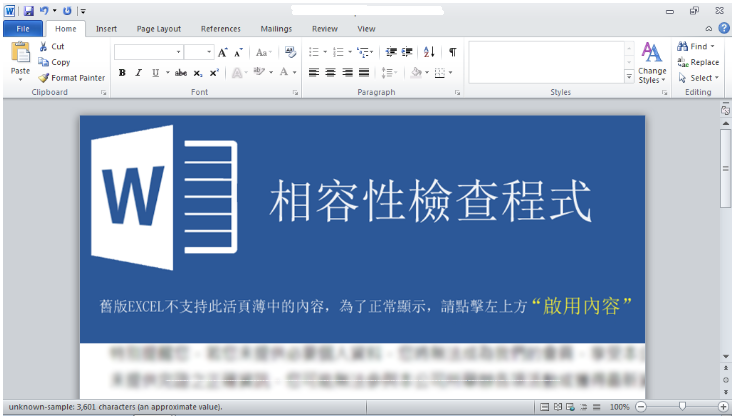The image size is (735, 416).
Task: Open the References tab
Action: (x=220, y=29)
